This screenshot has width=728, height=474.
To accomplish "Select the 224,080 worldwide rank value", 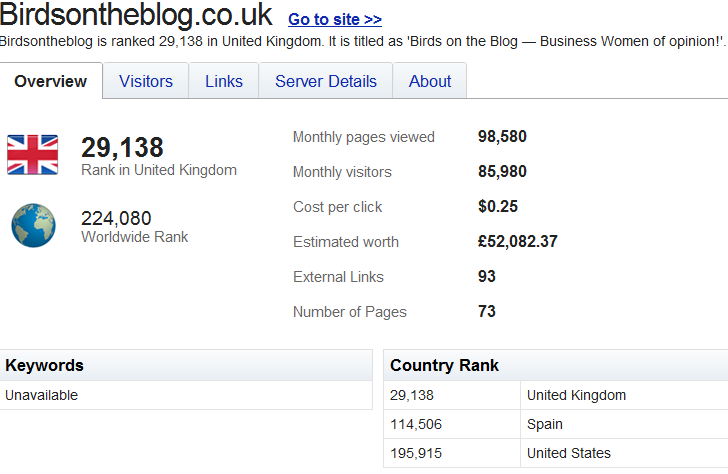I will coord(116,218).
